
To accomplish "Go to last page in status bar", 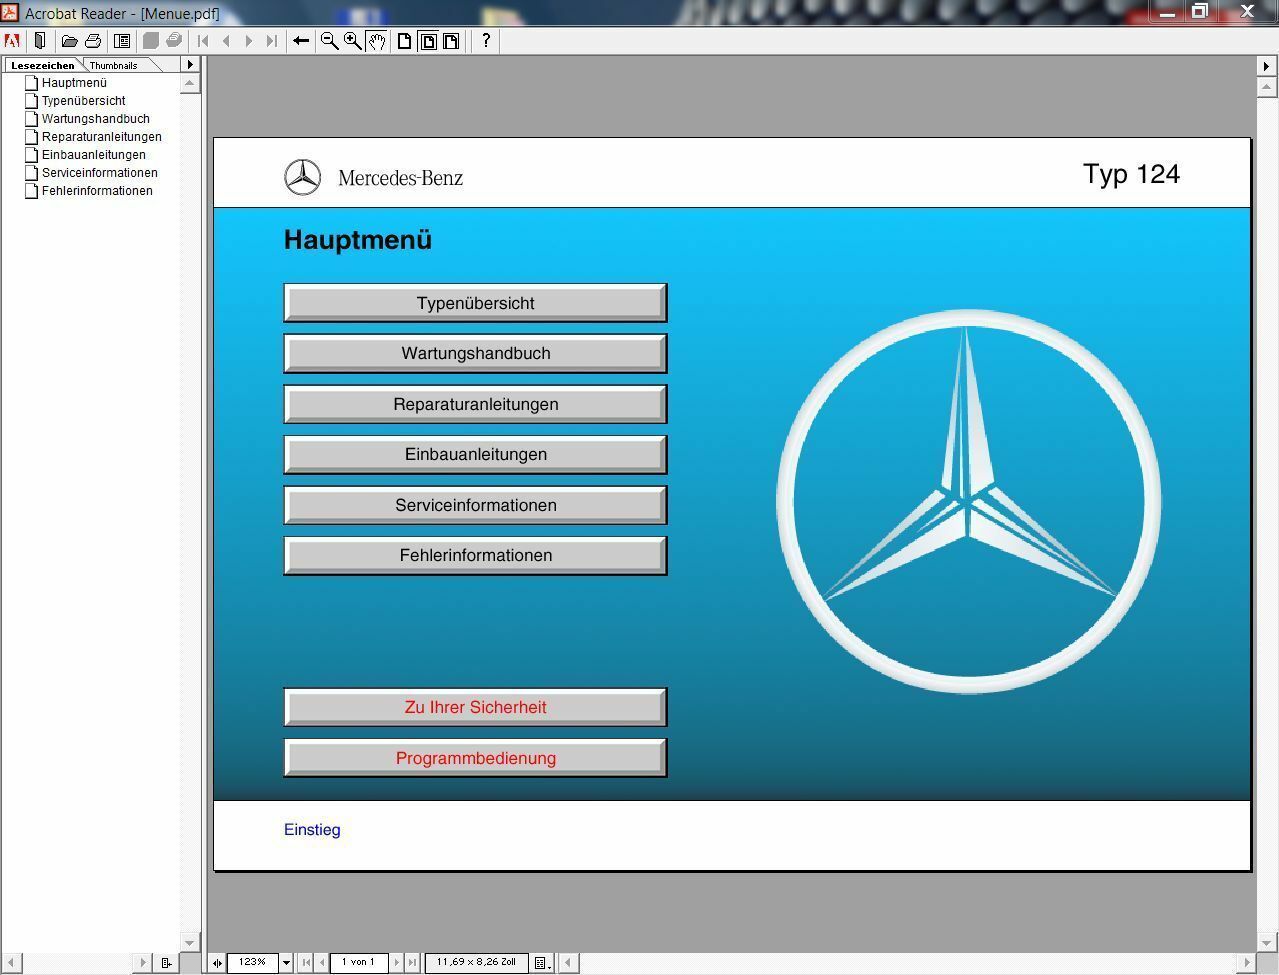I will [x=412, y=963].
